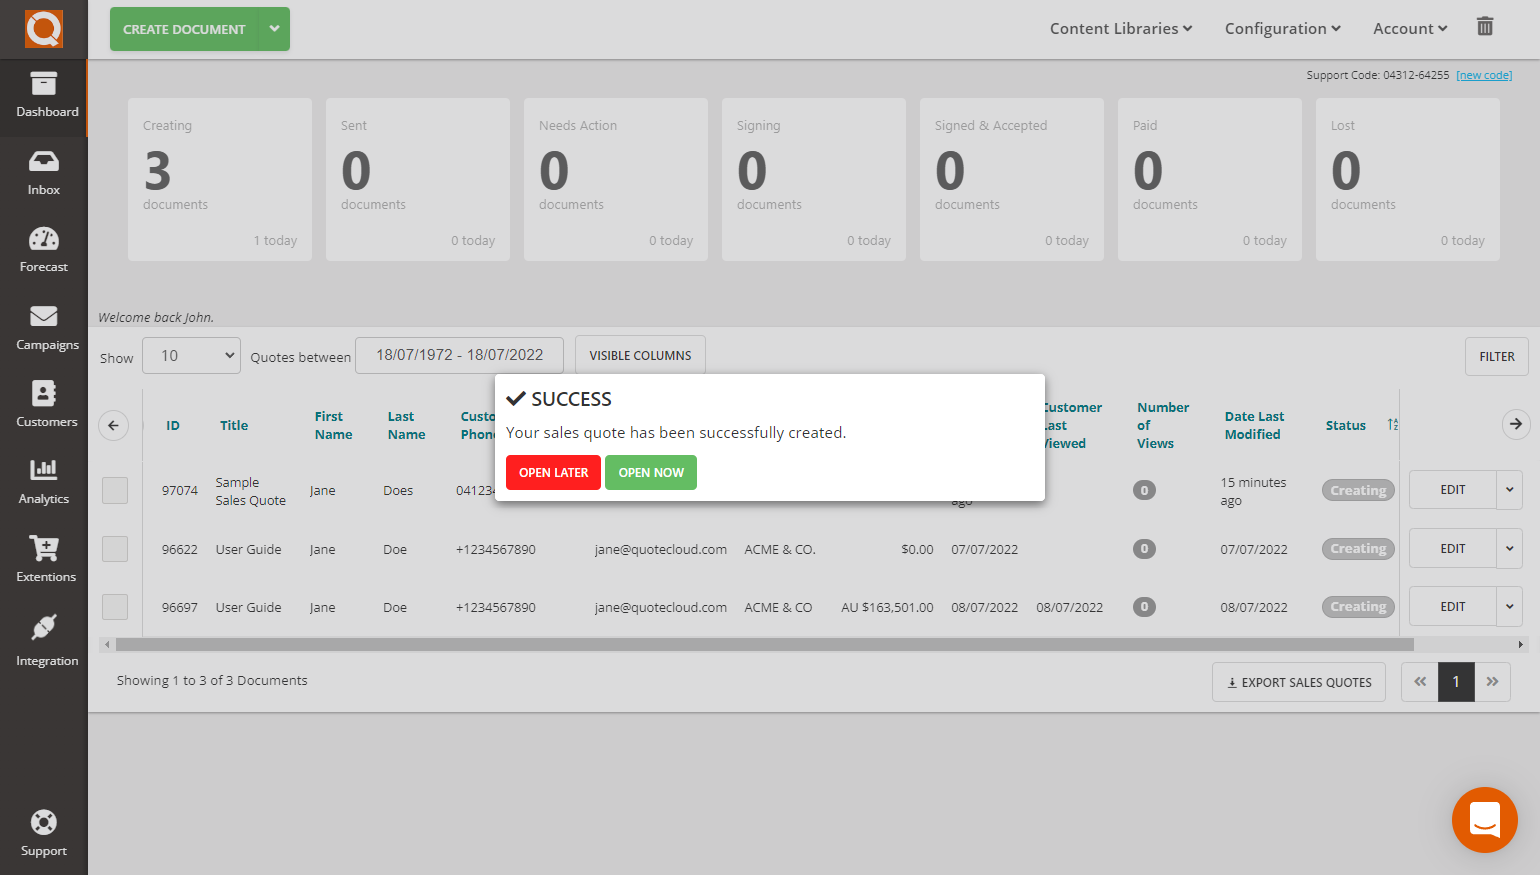The image size is (1540, 875).
Task: Open the Inbox sidebar icon
Action: point(44,162)
